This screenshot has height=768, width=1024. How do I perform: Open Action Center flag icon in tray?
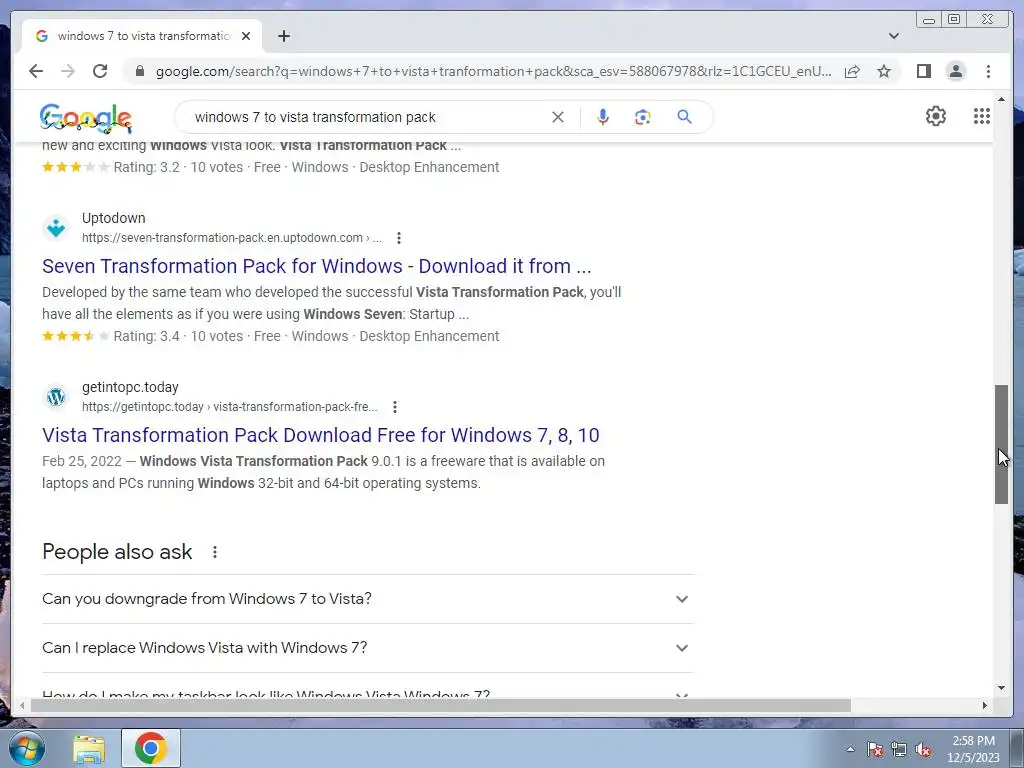pyautogui.click(x=874, y=750)
